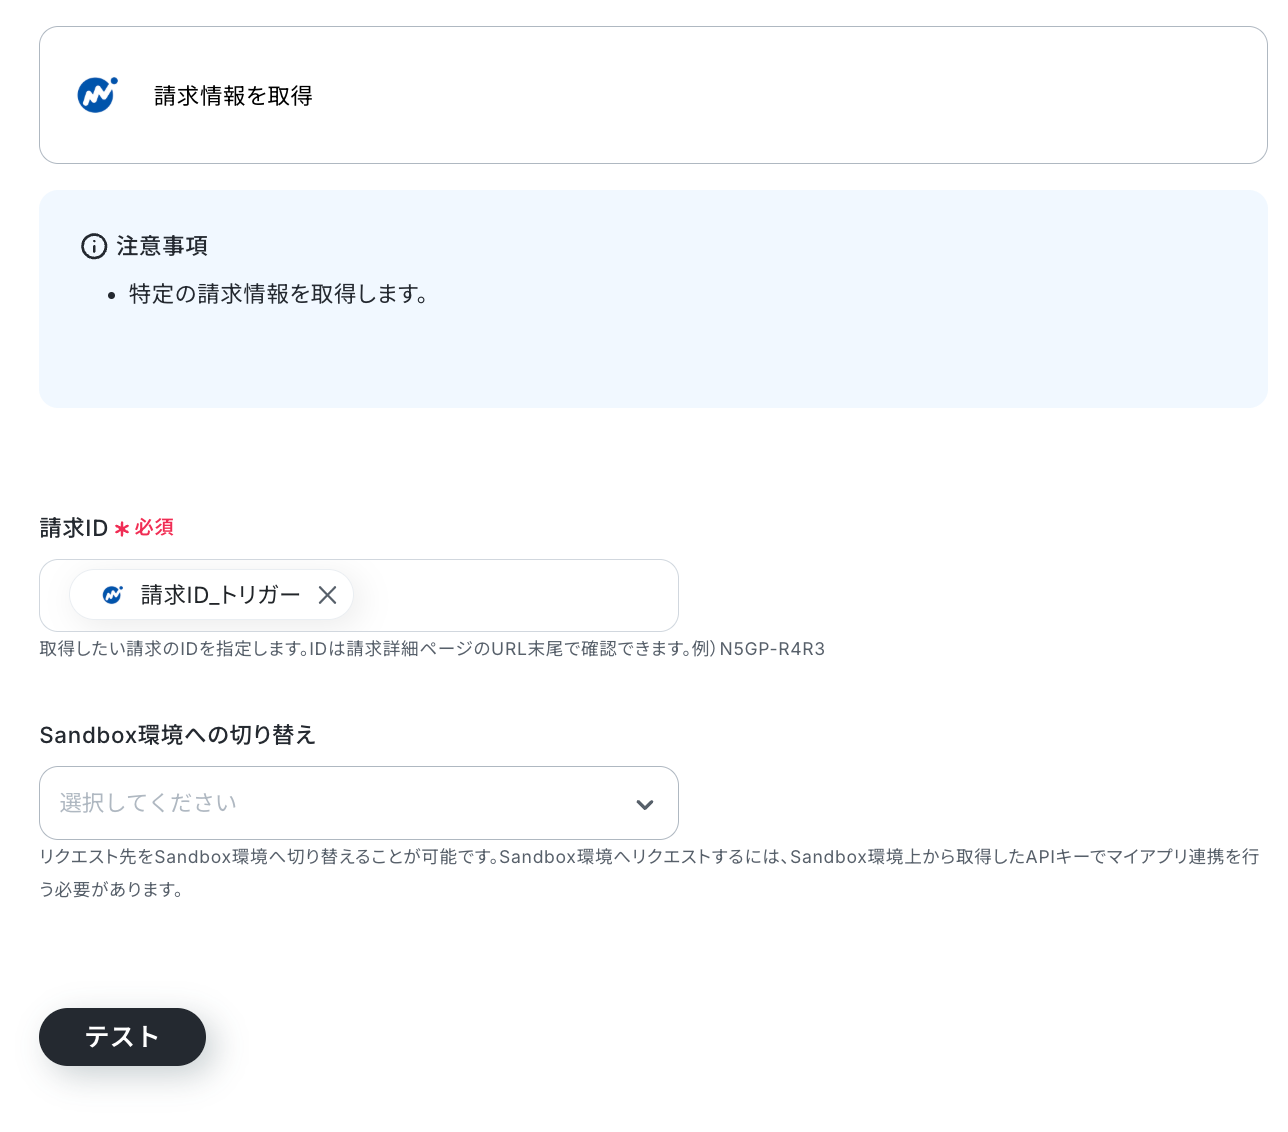Click the small logo inside the 請求ID_トリガー chip
Viewport: 1288px width, 1132px height.
tap(113, 595)
